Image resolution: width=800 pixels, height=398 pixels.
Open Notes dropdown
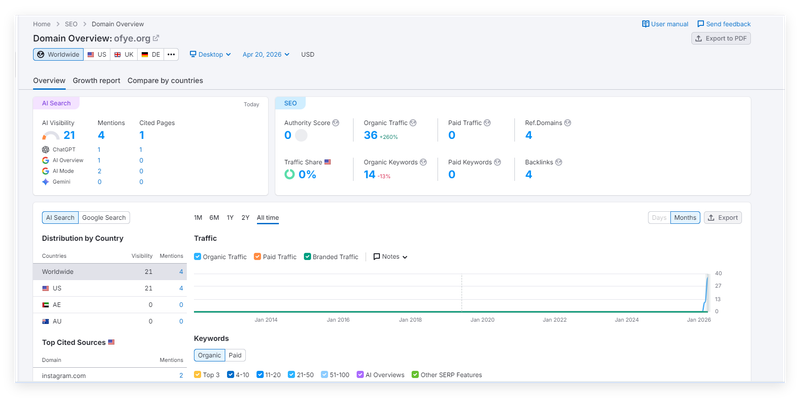pyautogui.click(x=390, y=257)
